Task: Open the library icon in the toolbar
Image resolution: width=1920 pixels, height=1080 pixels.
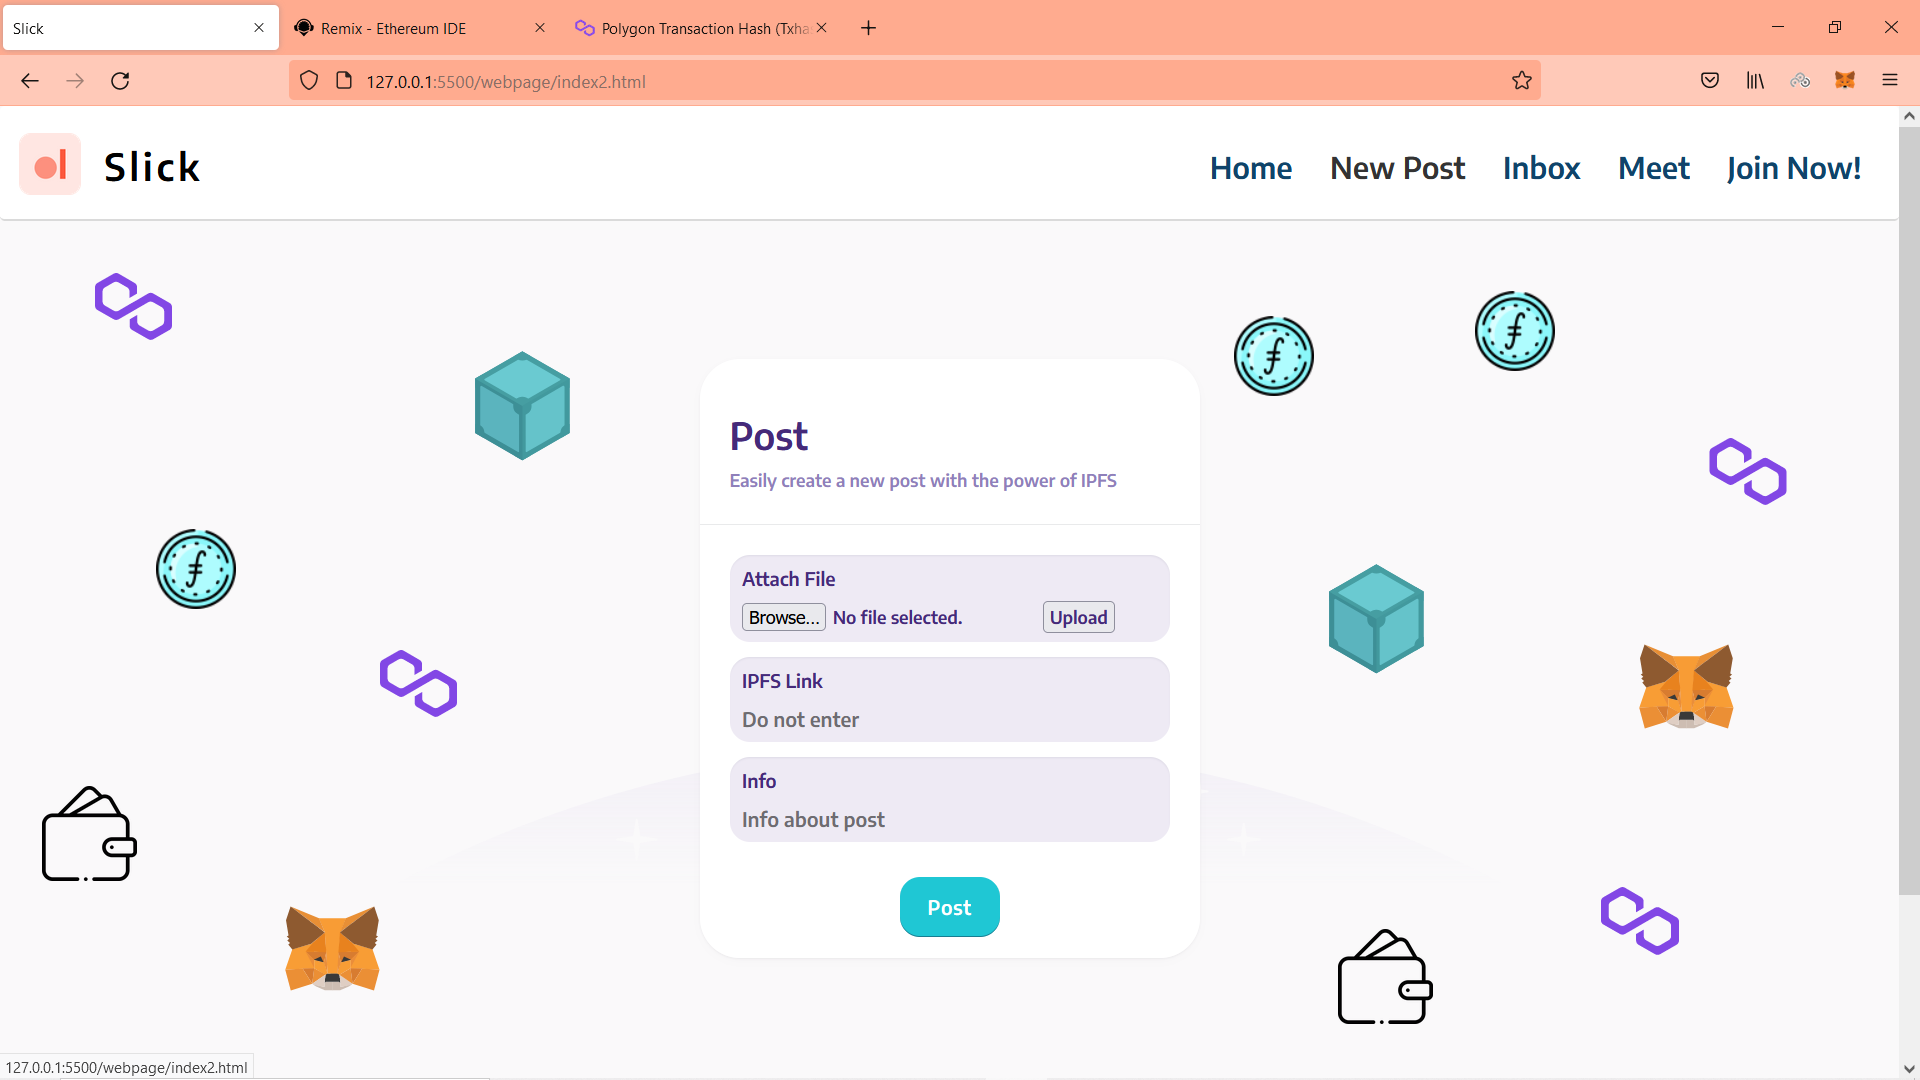Action: 1755,80
